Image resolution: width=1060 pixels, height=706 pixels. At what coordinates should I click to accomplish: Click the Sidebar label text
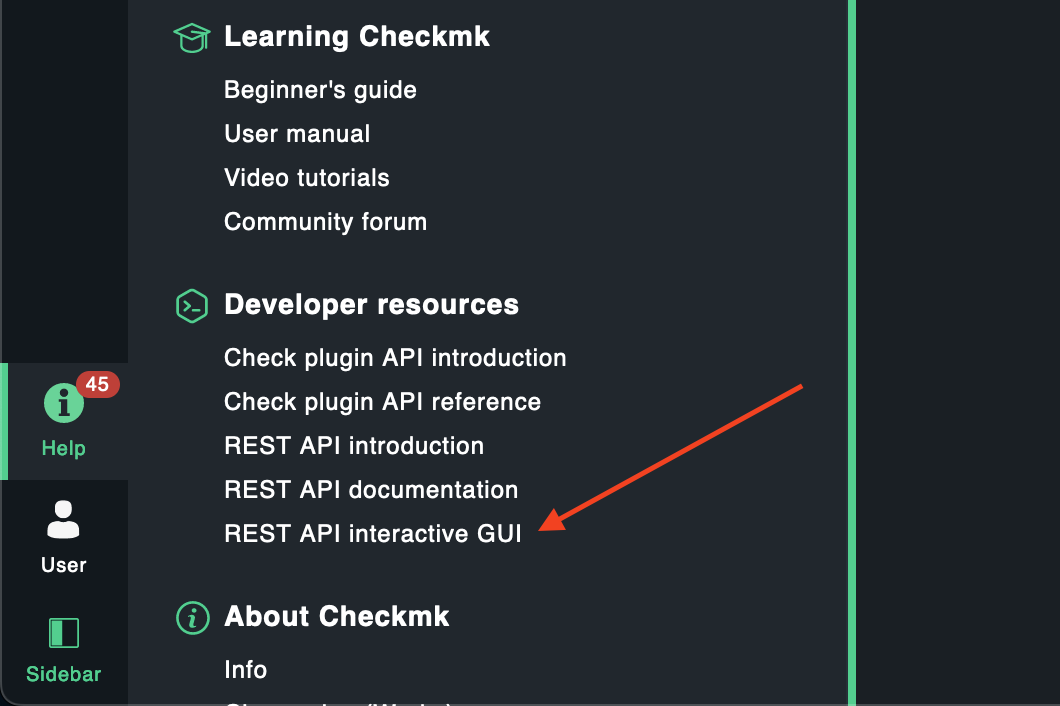tap(63, 674)
